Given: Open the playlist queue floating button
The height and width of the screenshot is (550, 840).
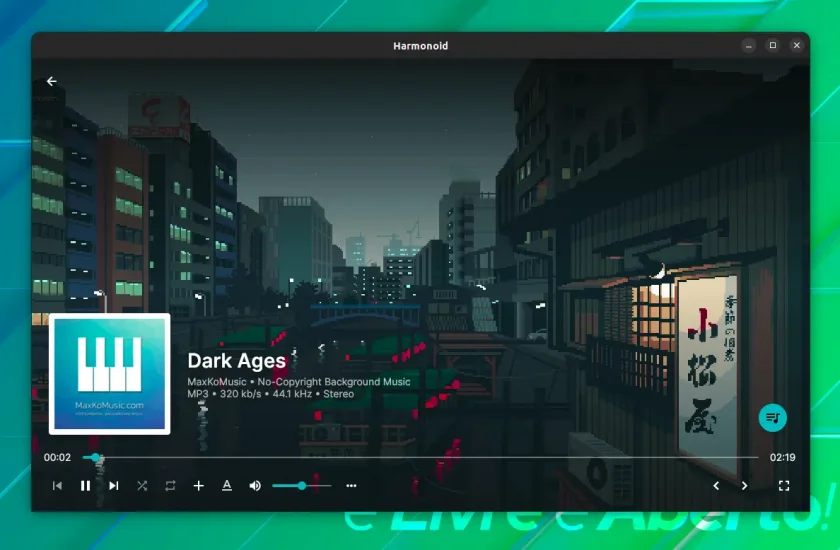Looking at the screenshot, I should click(x=772, y=418).
